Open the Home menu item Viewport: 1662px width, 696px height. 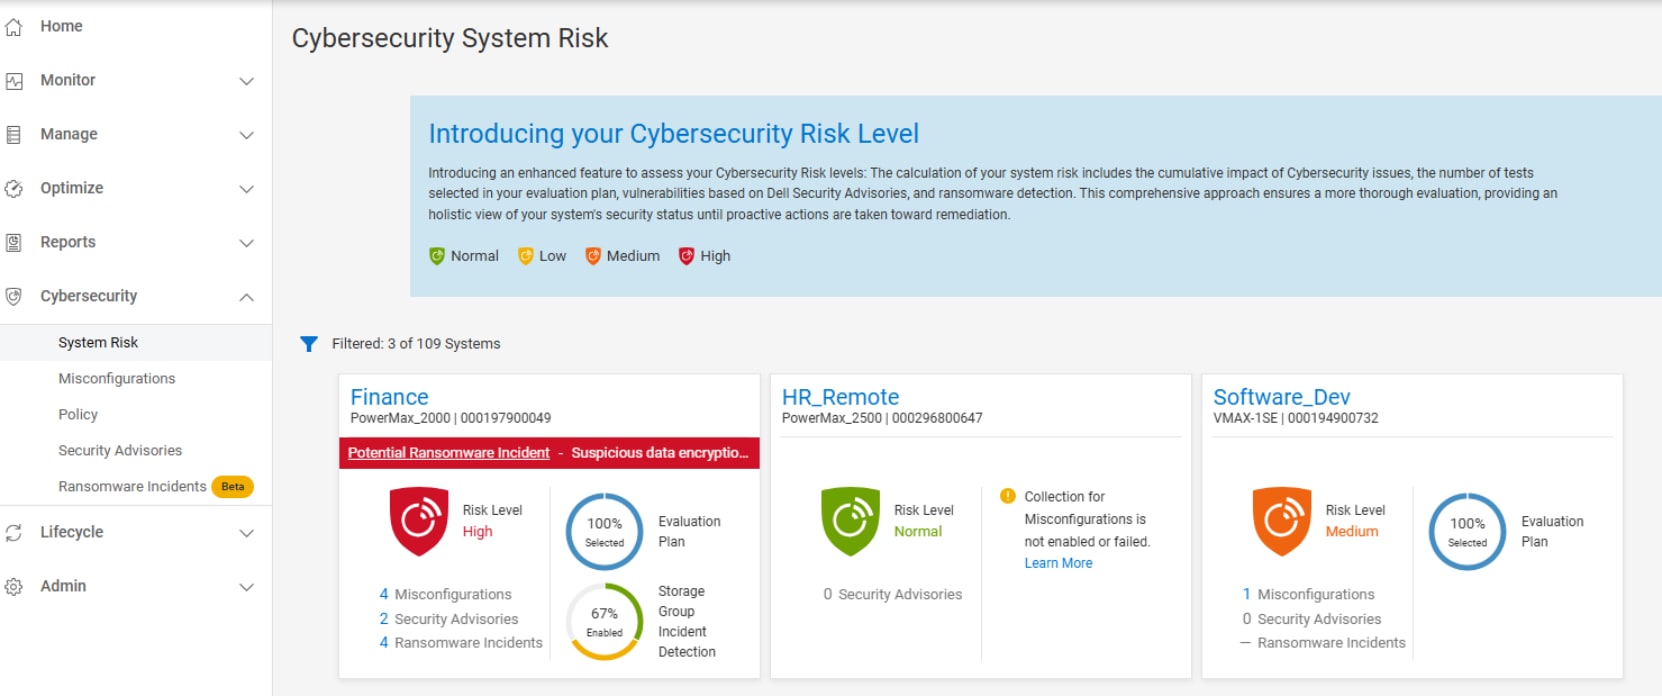tap(136, 26)
